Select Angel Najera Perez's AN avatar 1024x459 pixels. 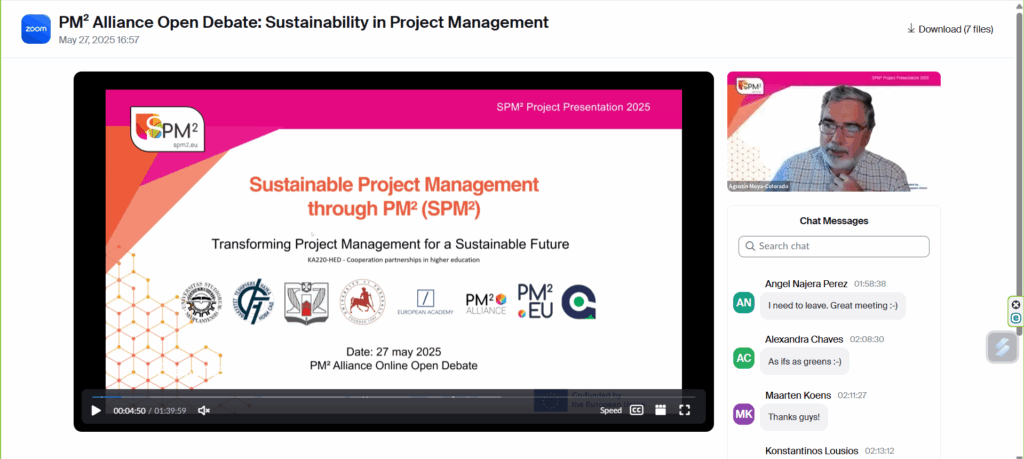pyautogui.click(x=743, y=302)
